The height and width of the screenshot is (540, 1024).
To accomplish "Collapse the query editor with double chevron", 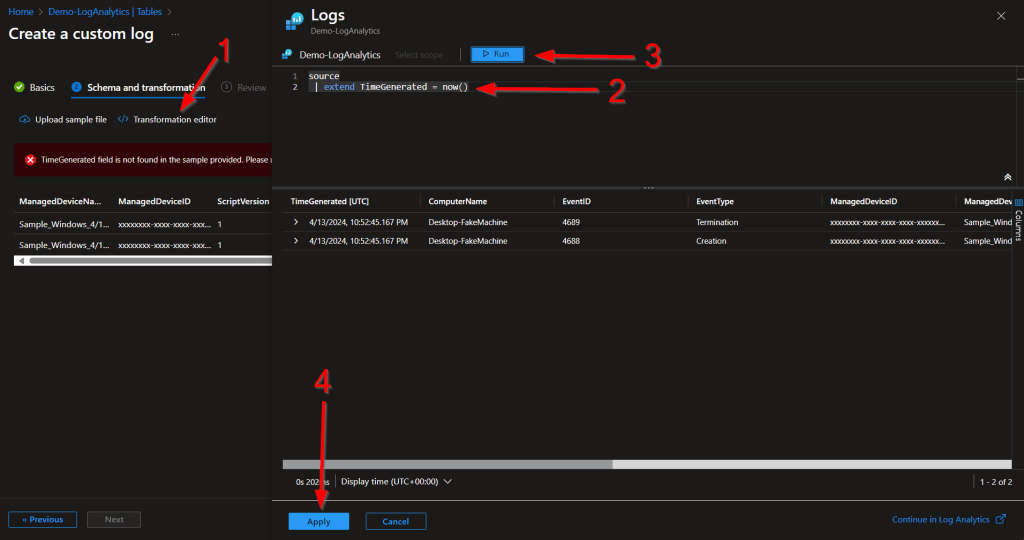I will (x=1007, y=177).
